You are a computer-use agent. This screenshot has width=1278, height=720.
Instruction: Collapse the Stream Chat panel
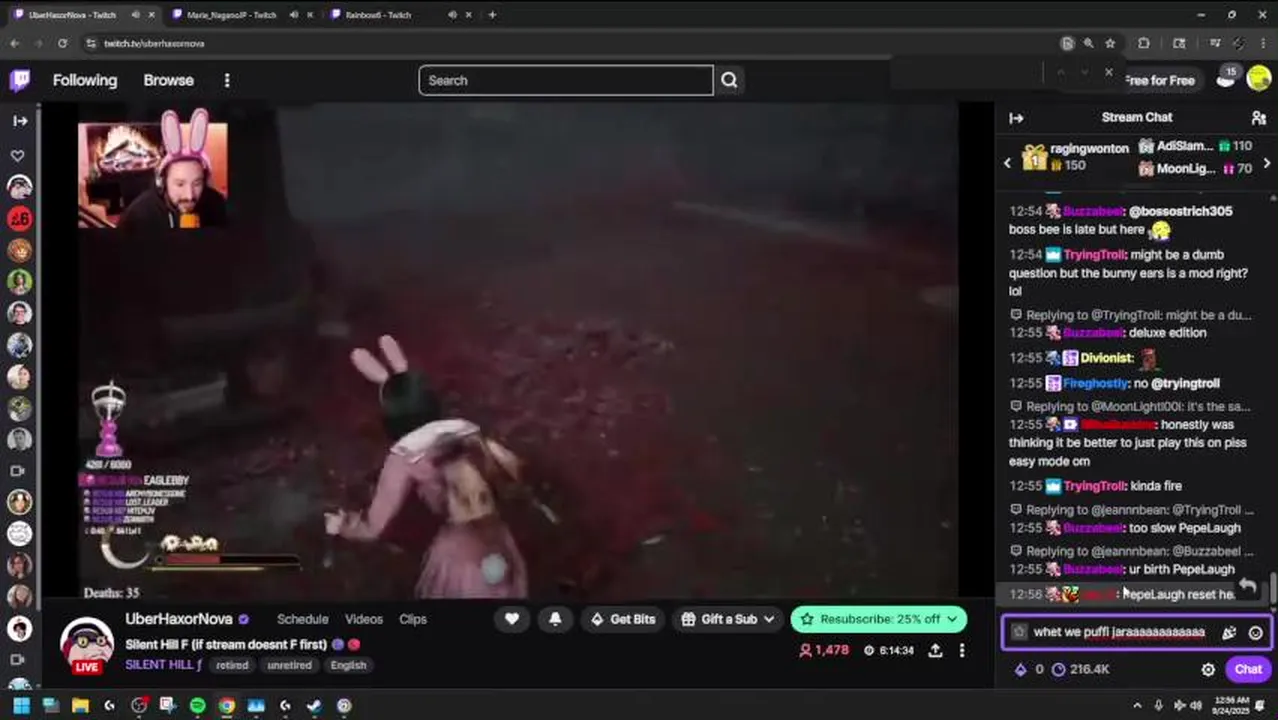point(1016,118)
